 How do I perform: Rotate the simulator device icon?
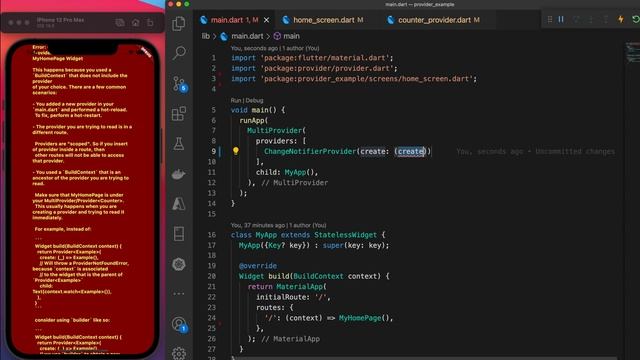coord(150,23)
